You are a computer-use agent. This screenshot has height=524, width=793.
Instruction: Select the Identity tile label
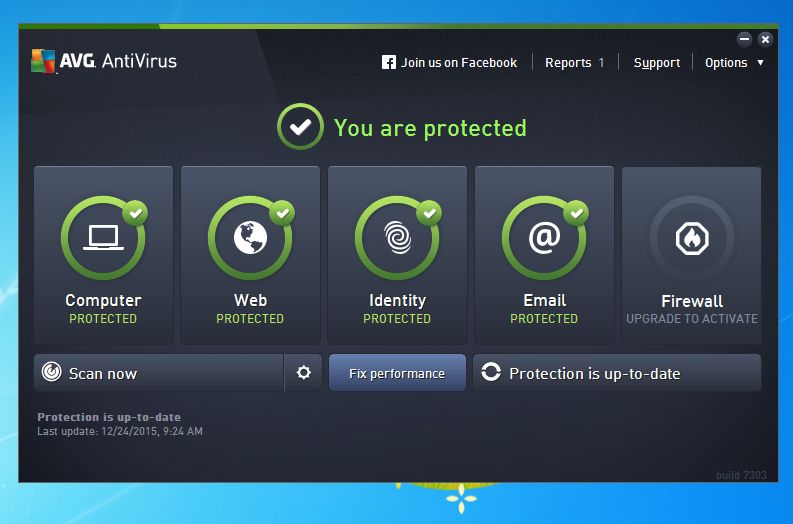[398, 300]
